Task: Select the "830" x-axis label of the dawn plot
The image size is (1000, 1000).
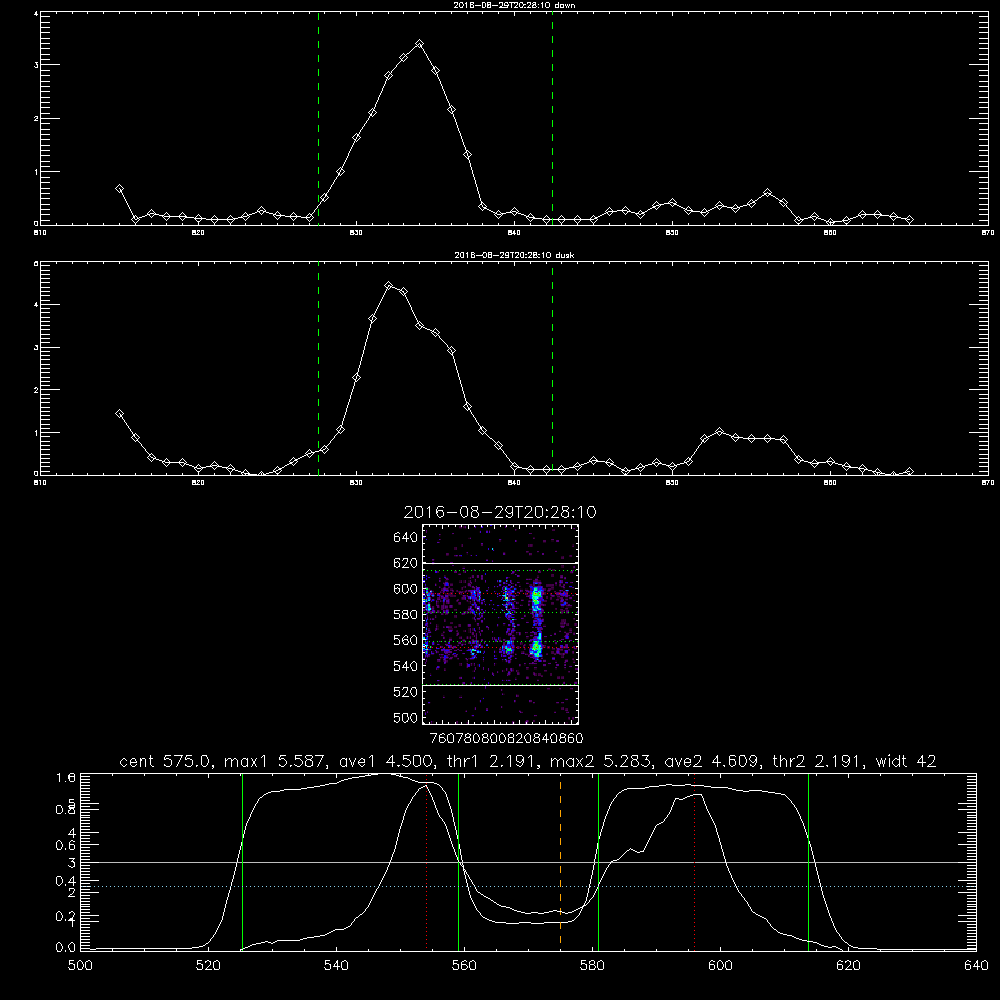Action: 356,233
